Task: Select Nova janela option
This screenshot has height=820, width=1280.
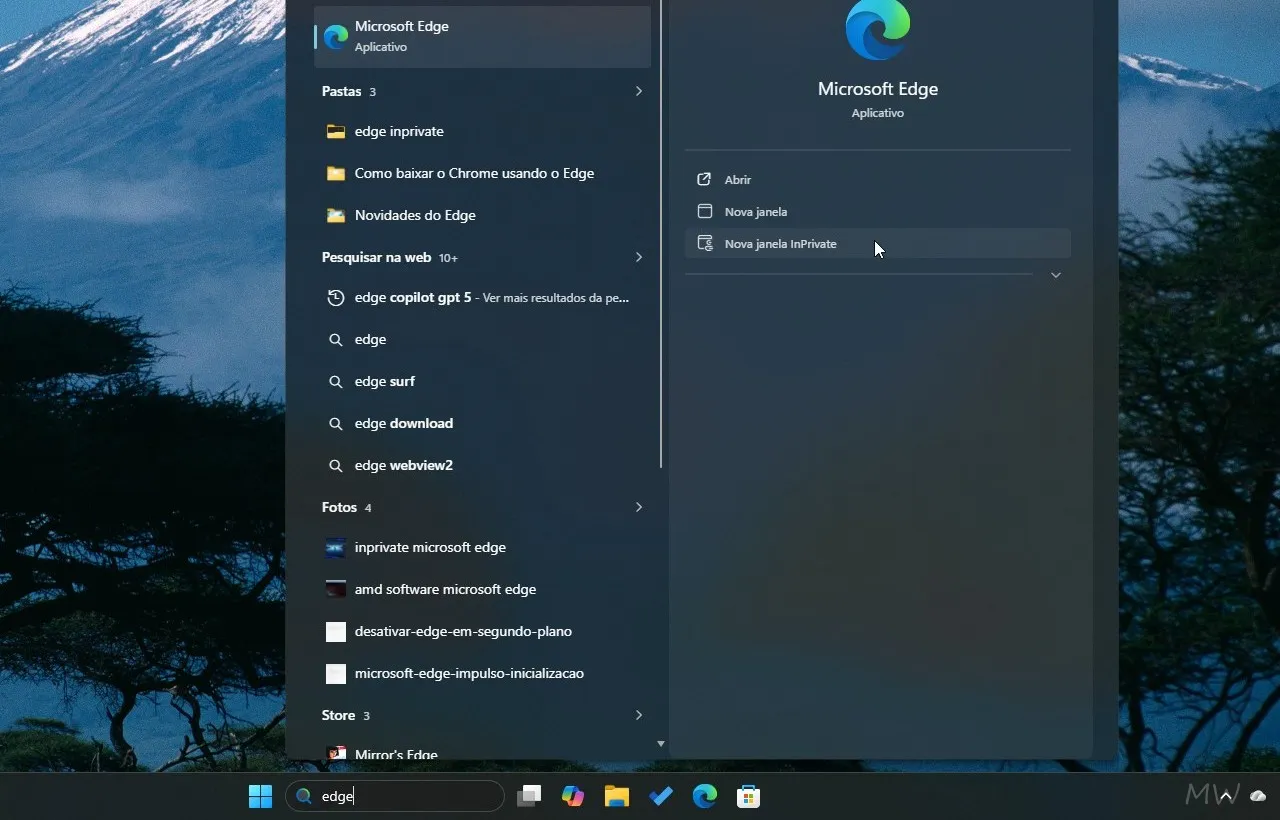Action: click(x=877, y=211)
